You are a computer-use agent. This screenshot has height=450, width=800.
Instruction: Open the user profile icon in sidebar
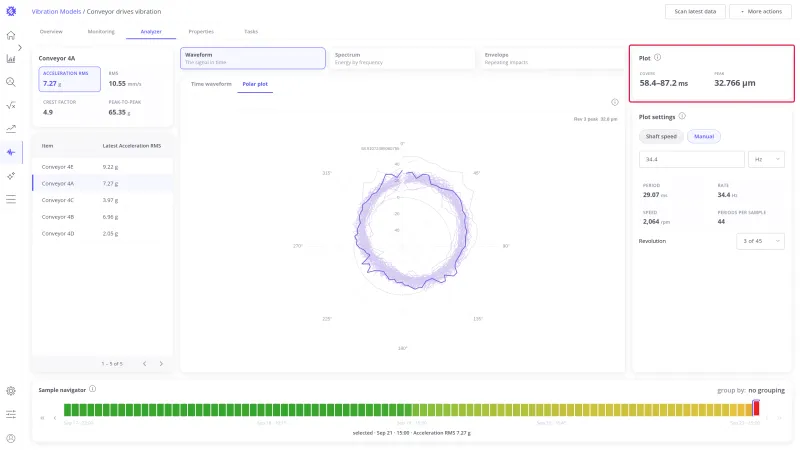11,438
